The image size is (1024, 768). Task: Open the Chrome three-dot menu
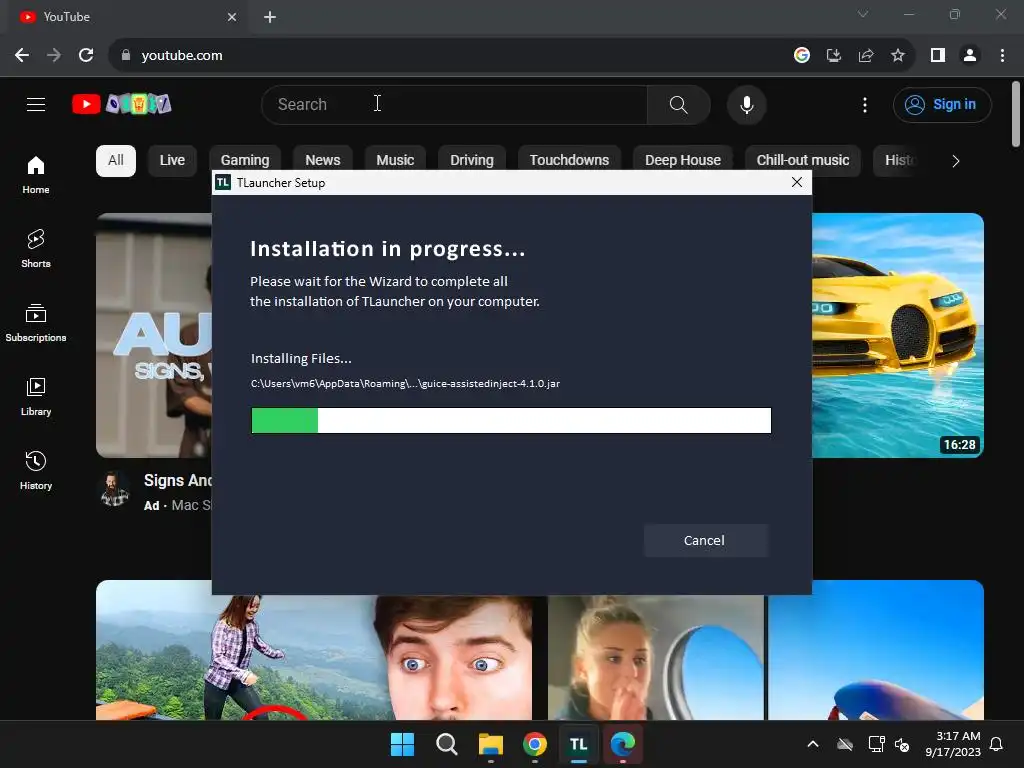point(1002,56)
